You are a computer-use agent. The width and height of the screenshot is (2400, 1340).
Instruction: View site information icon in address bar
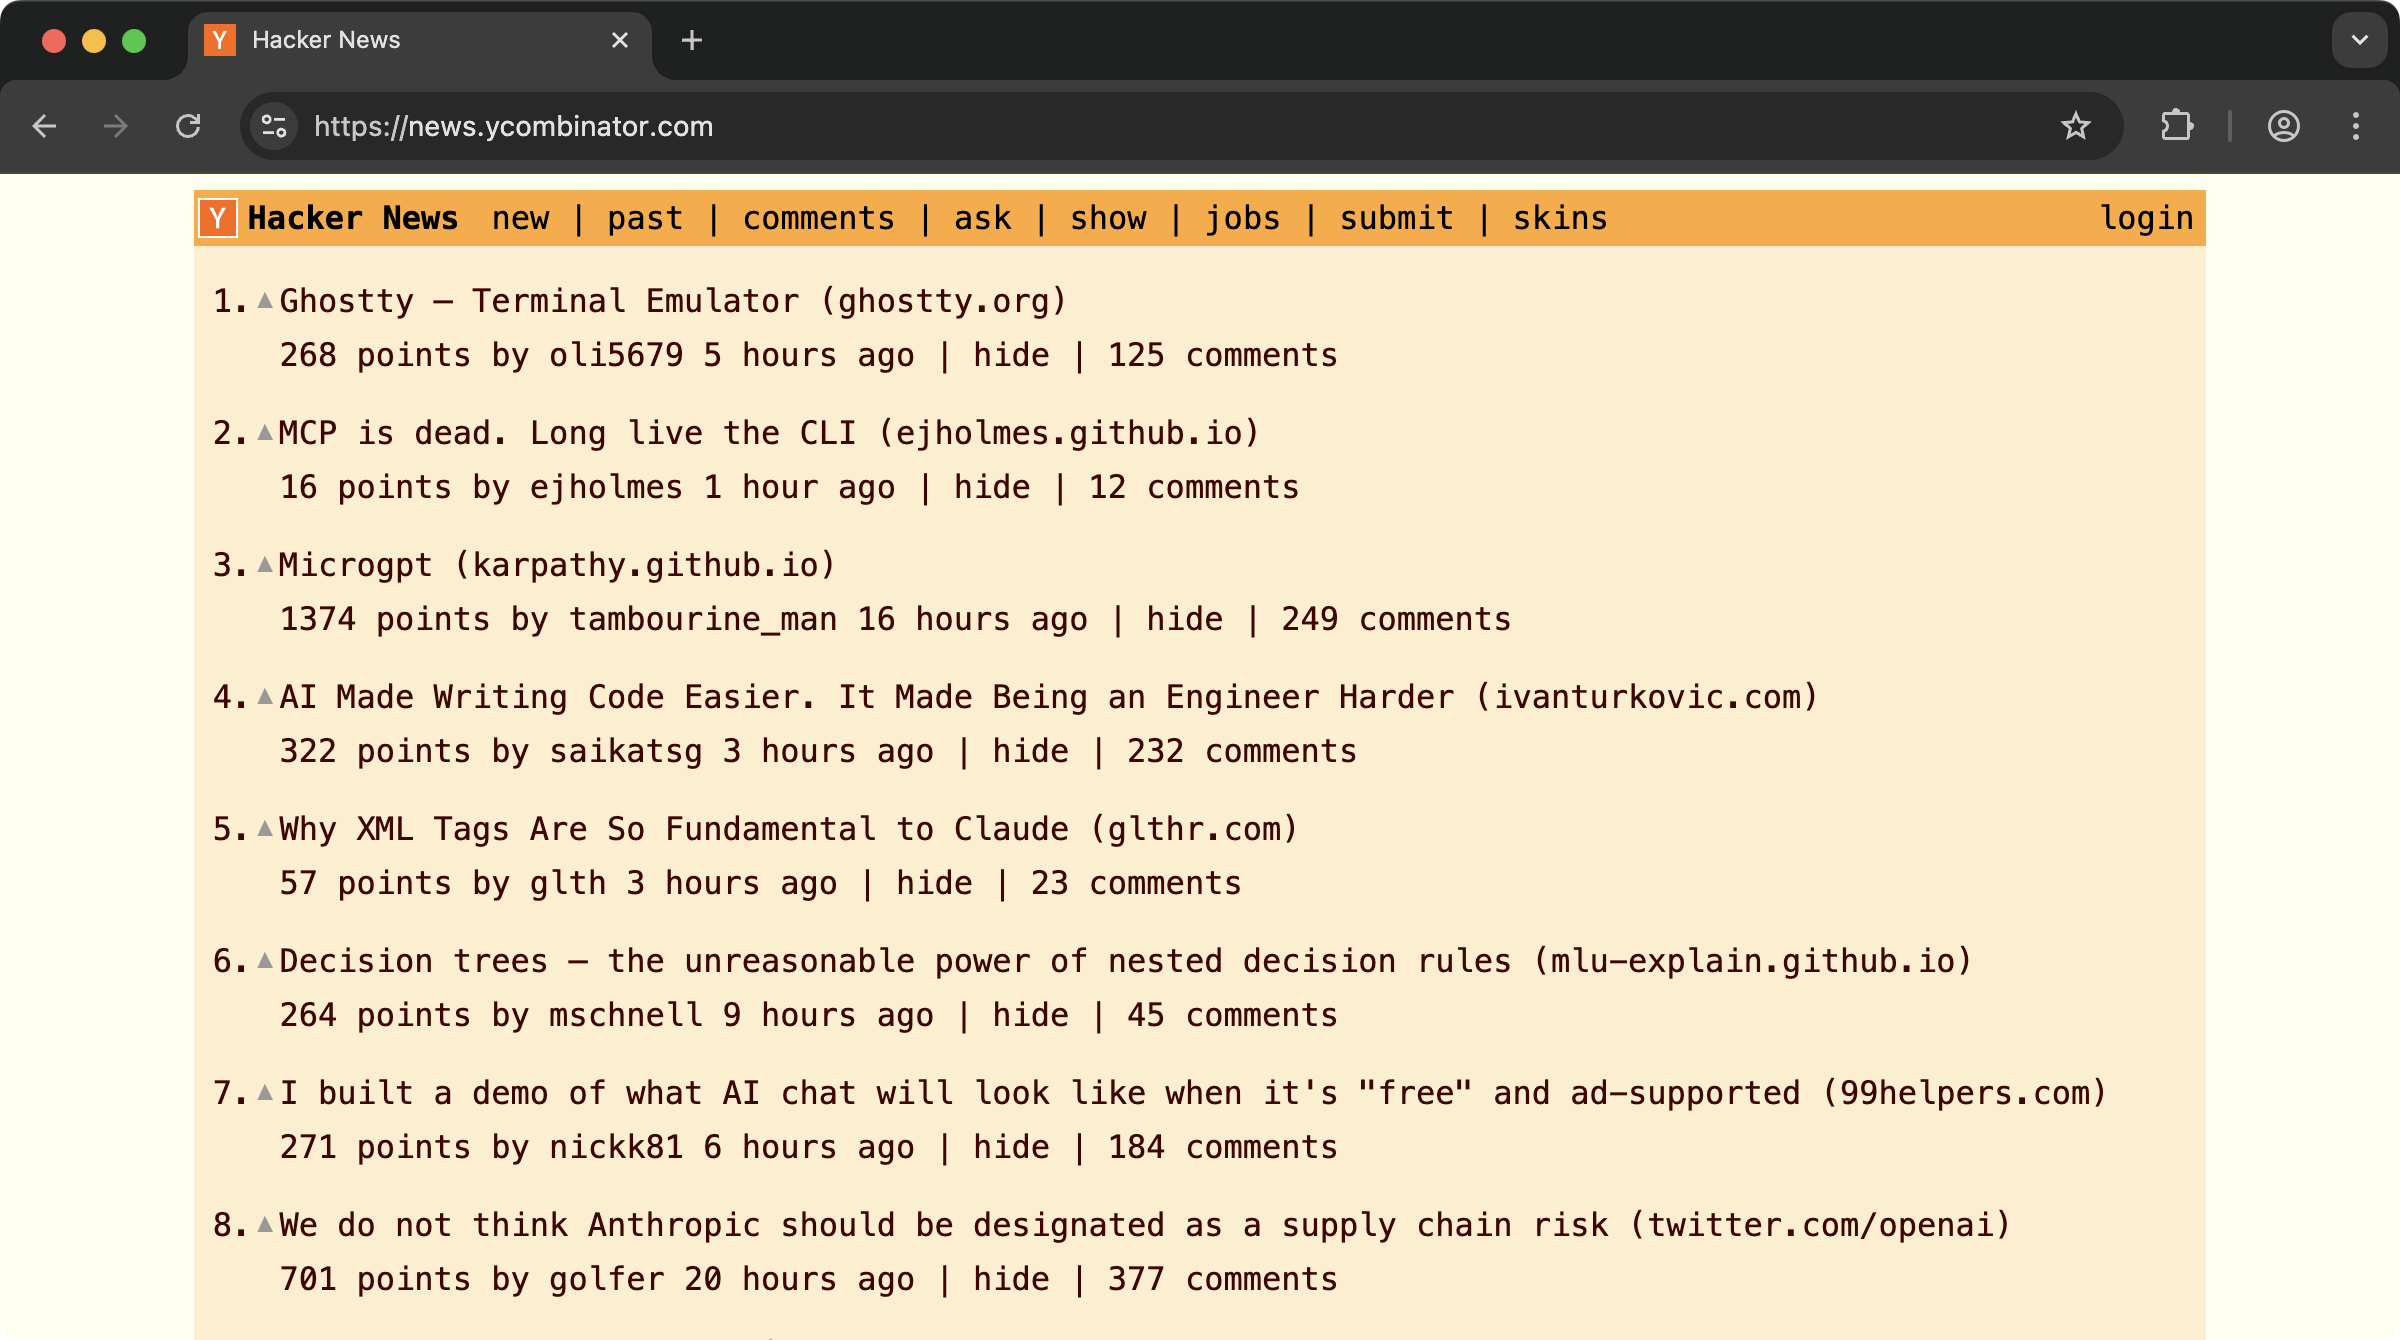click(x=274, y=126)
